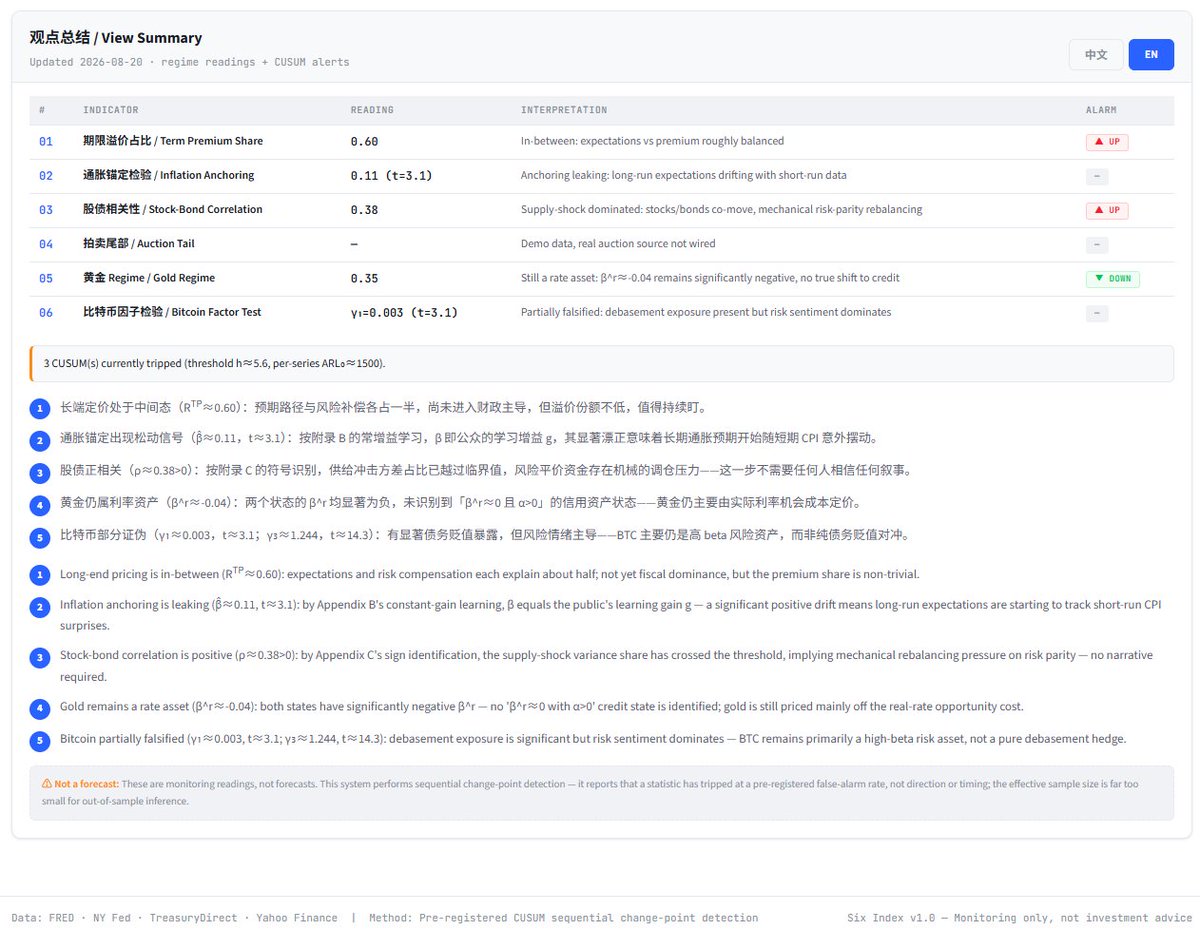Image resolution: width=1200 pixels, height=930 pixels.
Task: Click numbered bullet 2 beside 通胀锚定出现松动信号
Action: pyautogui.click(x=39, y=440)
